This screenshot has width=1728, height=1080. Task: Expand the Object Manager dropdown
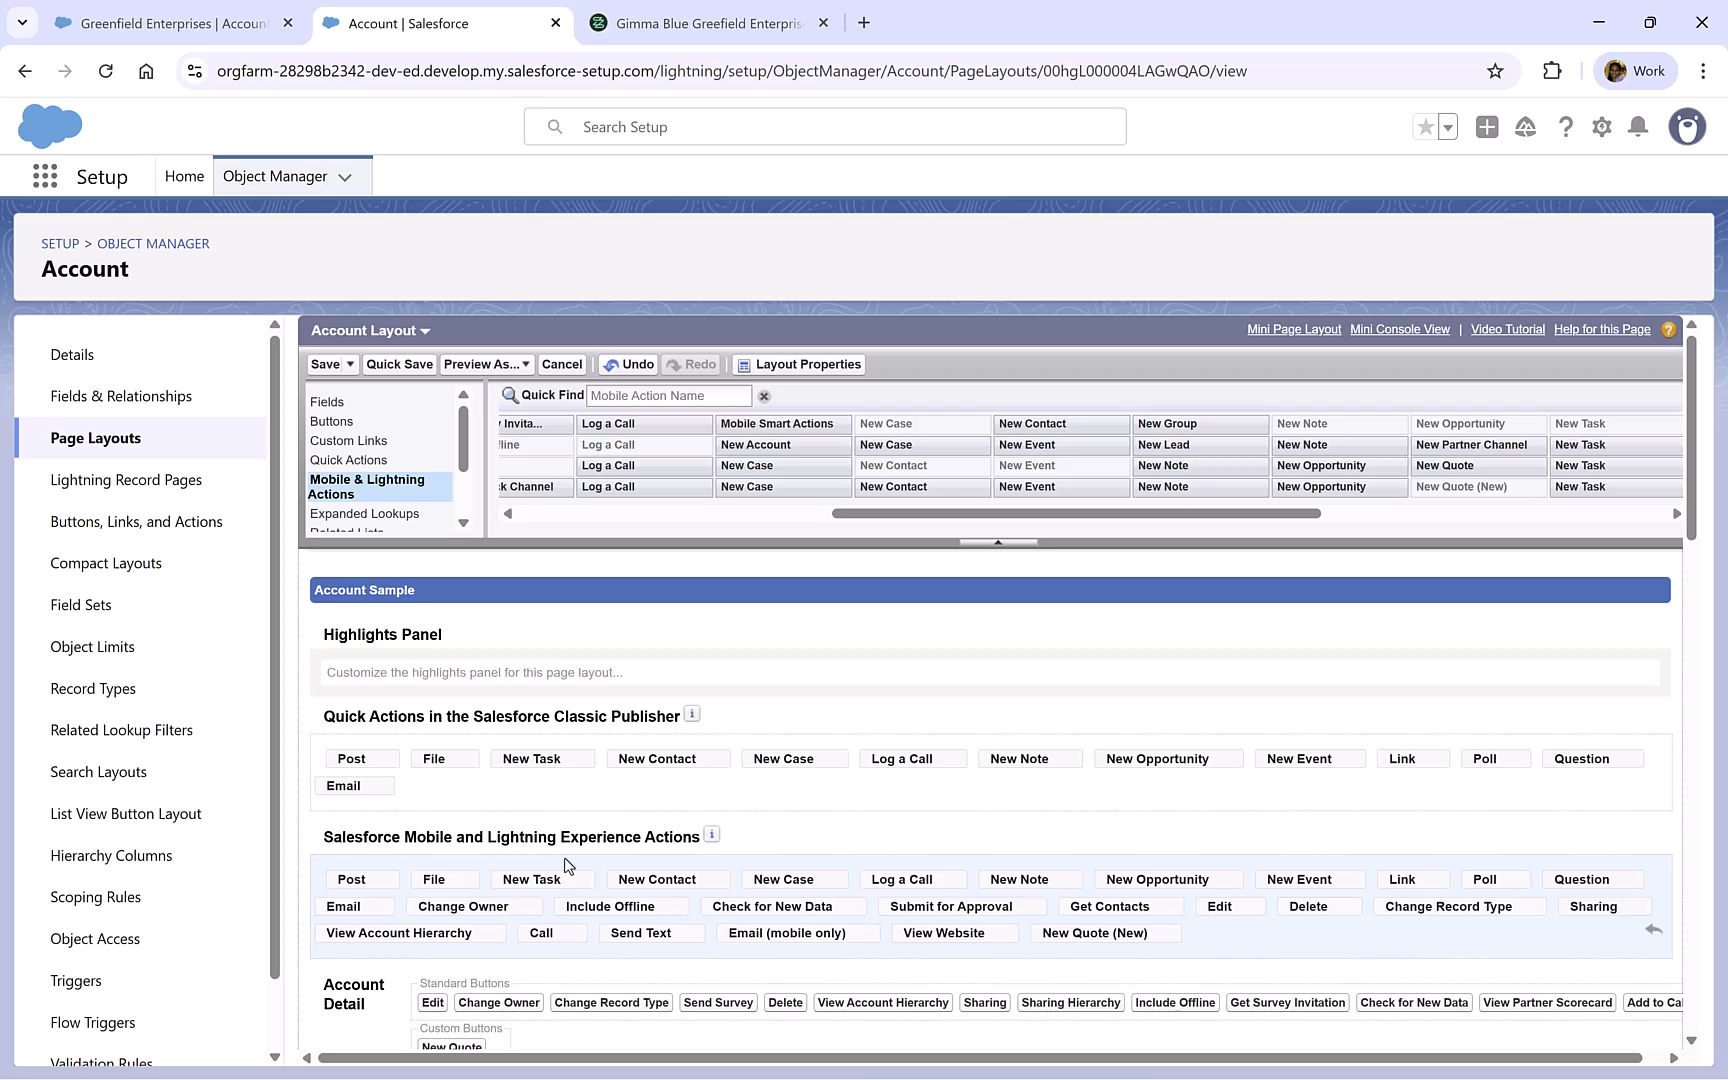pyautogui.click(x=345, y=176)
